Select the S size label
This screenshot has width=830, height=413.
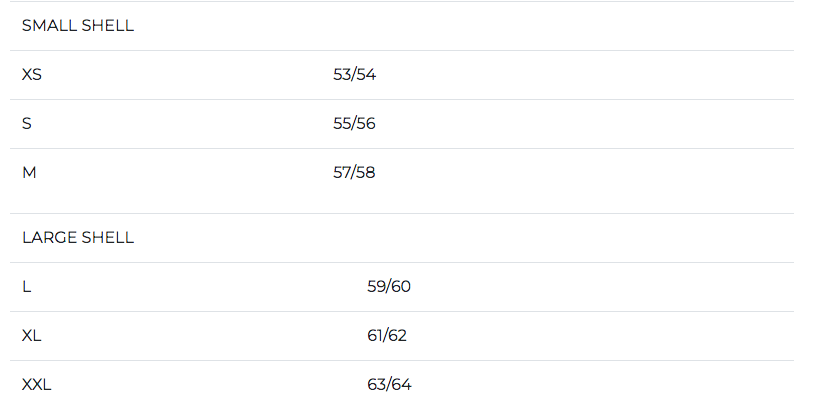click(27, 123)
